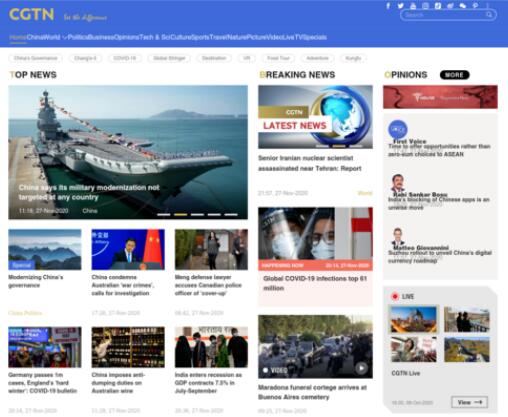Click the First Voice avatar icon
This screenshot has width=508, height=417.
pyautogui.click(x=398, y=129)
